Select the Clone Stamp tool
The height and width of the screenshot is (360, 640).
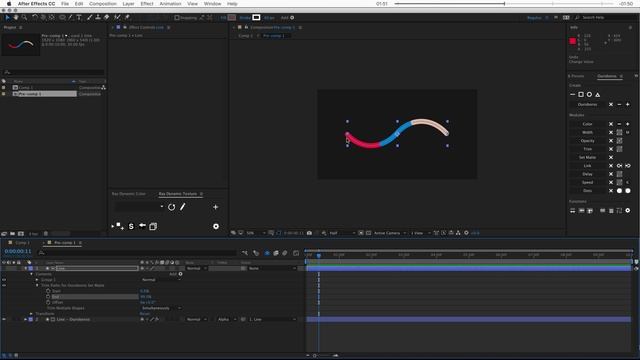click(x=98, y=18)
